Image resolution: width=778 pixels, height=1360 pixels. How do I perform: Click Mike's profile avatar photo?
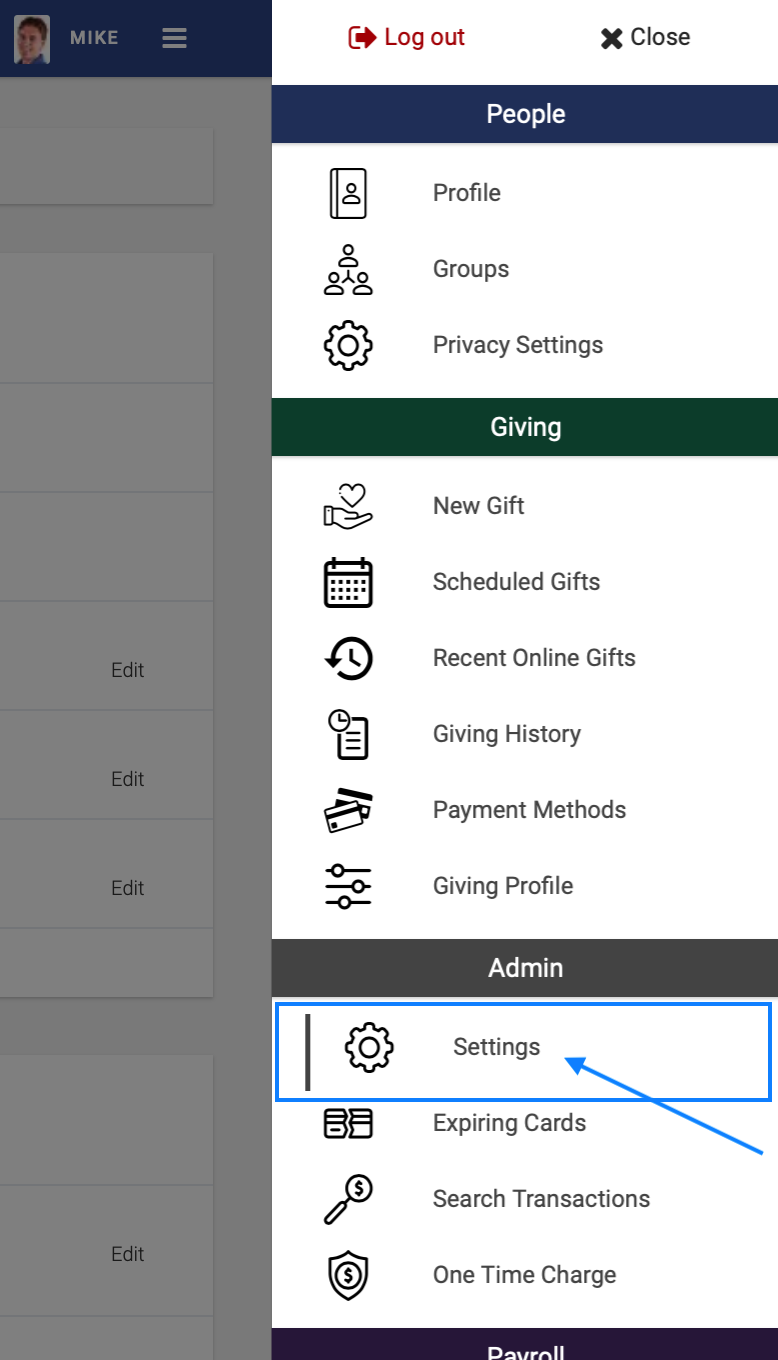click(x=32, y=39)
